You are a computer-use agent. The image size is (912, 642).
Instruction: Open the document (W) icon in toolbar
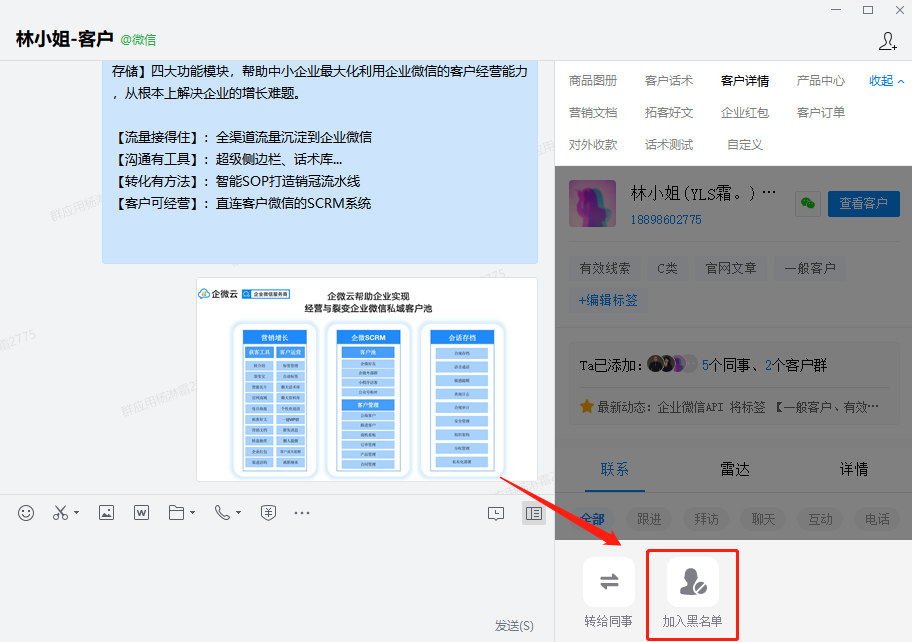[x=141, y=513]
